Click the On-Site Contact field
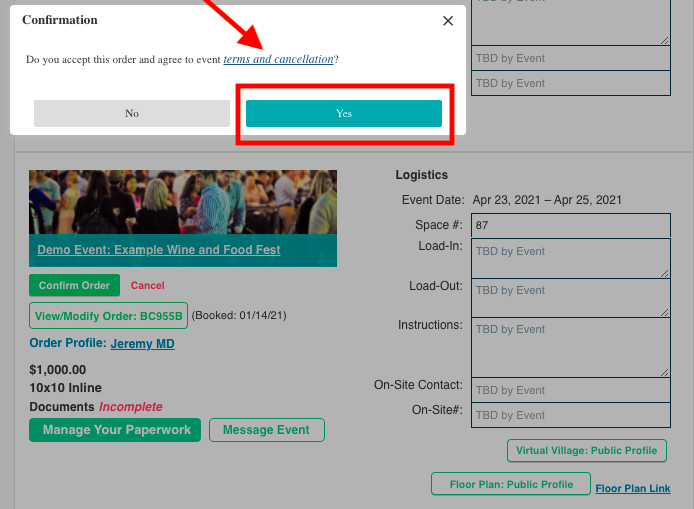This screenshot has width=694, height=509. tap(571, 390)
